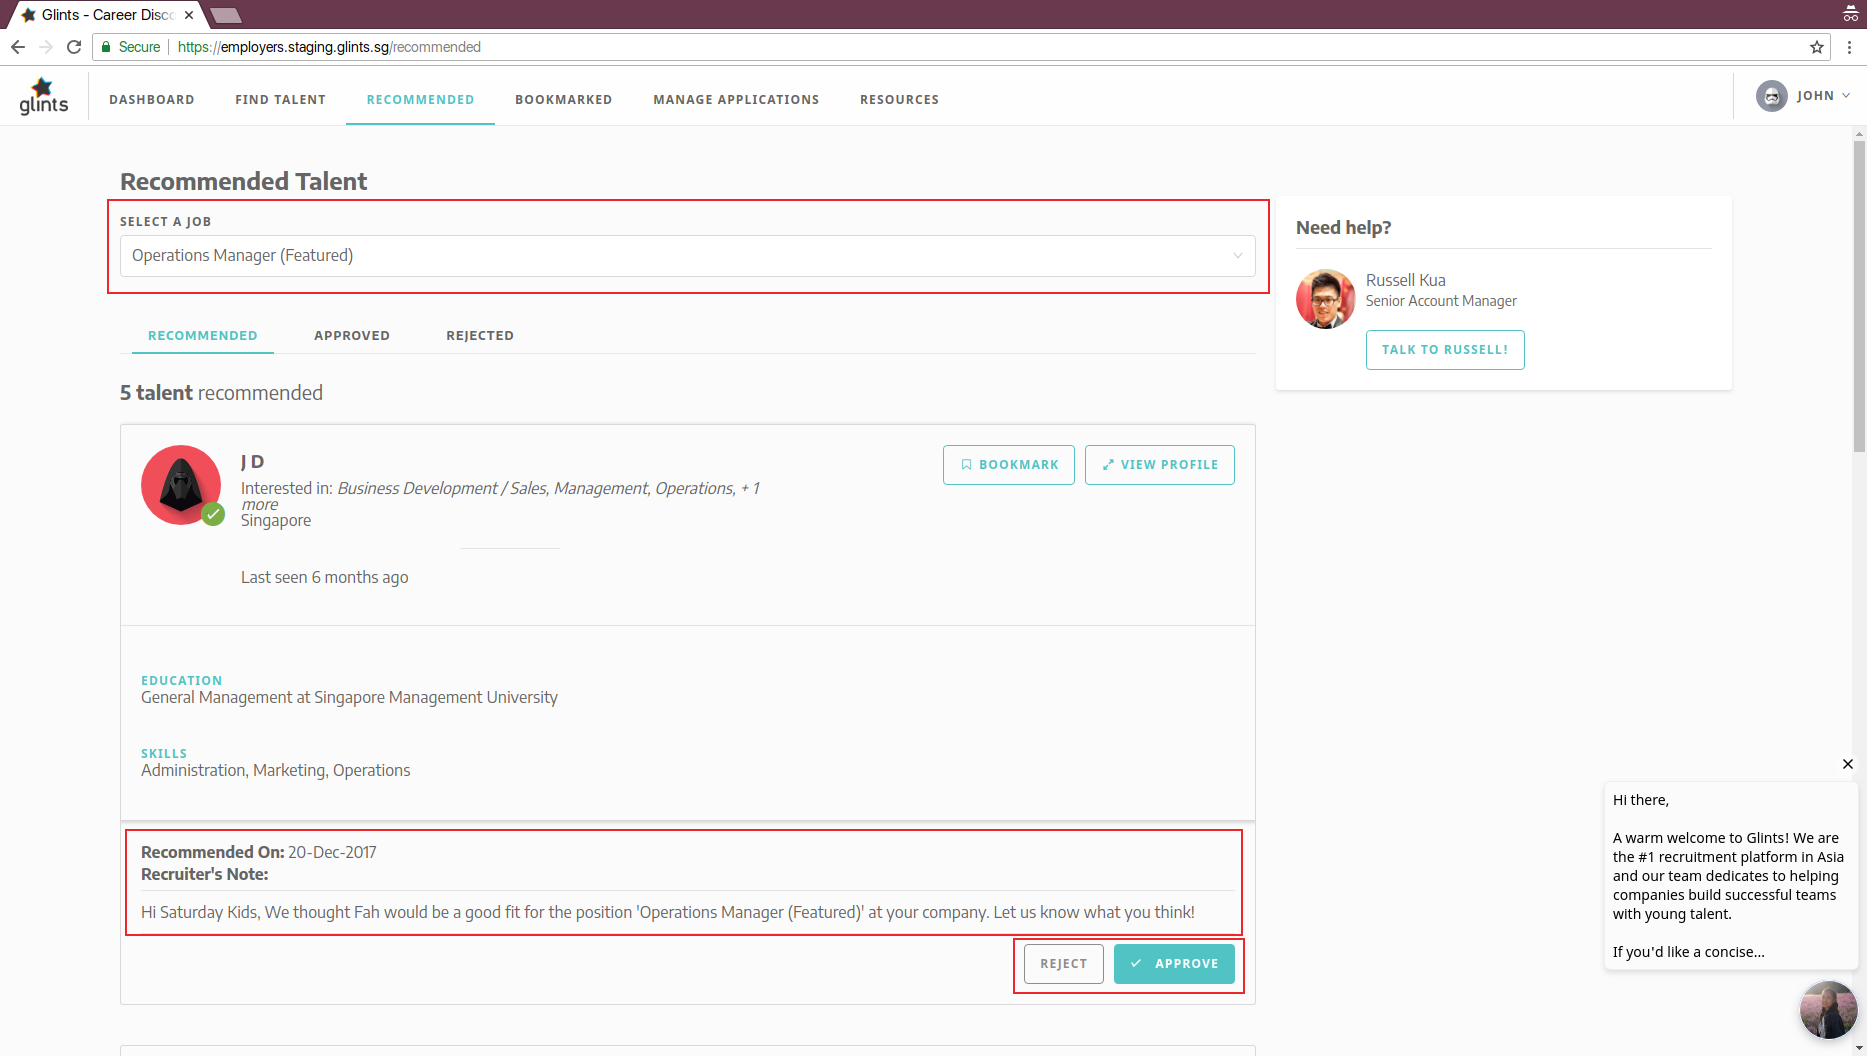Switch to the Approved tab

(x=352, y=336)
